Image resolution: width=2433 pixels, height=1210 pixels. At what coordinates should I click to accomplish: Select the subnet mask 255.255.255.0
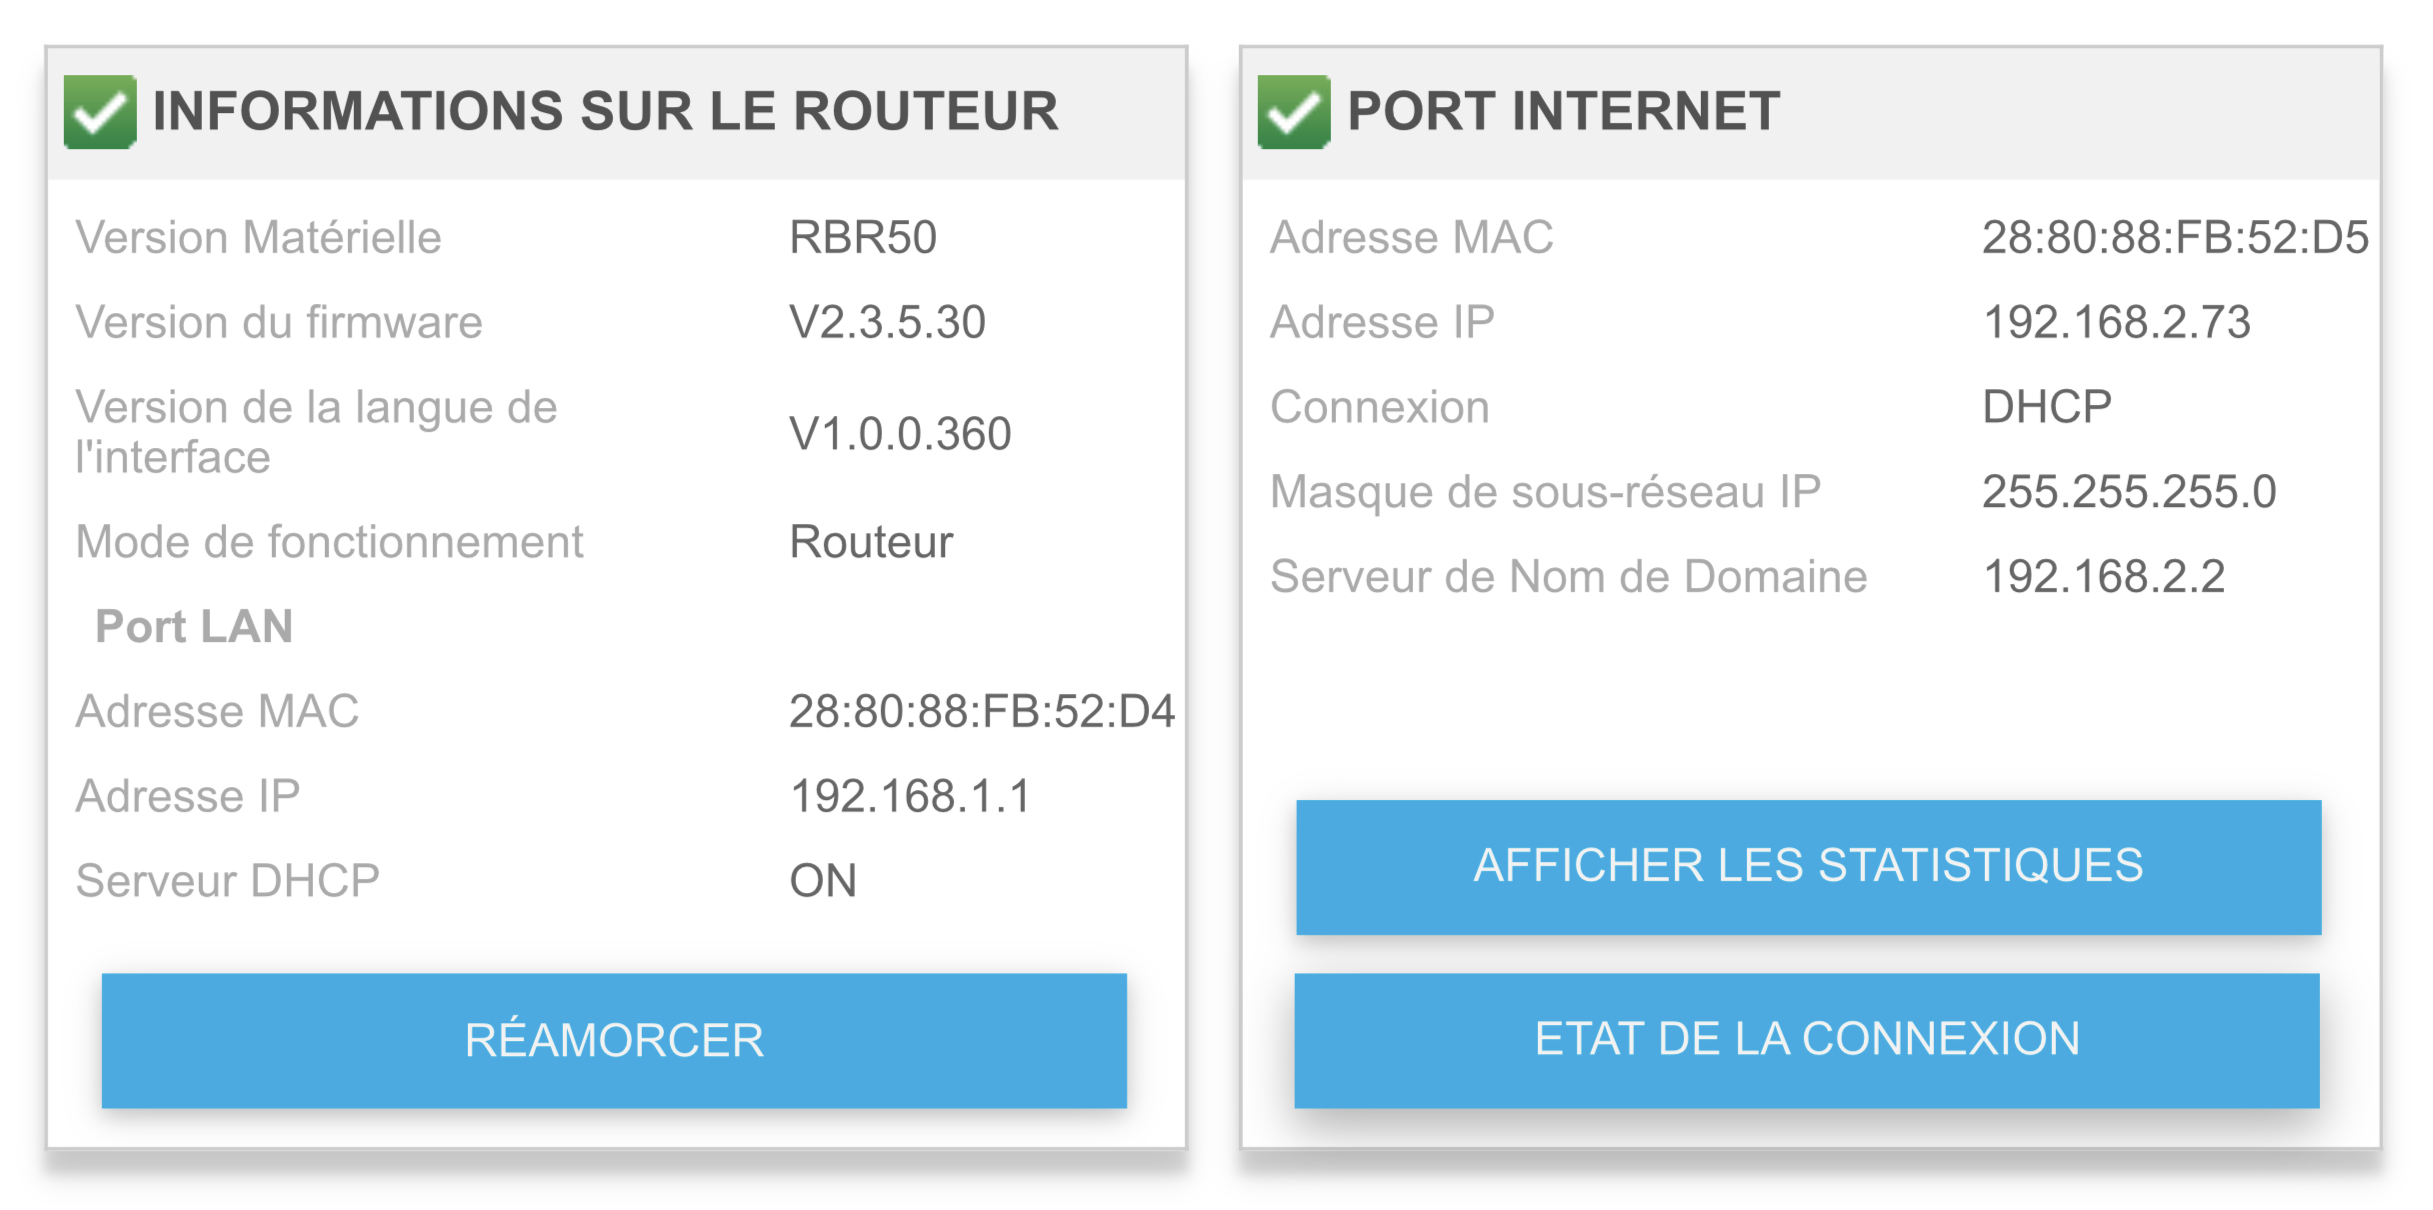click(x=2129, y=492)
